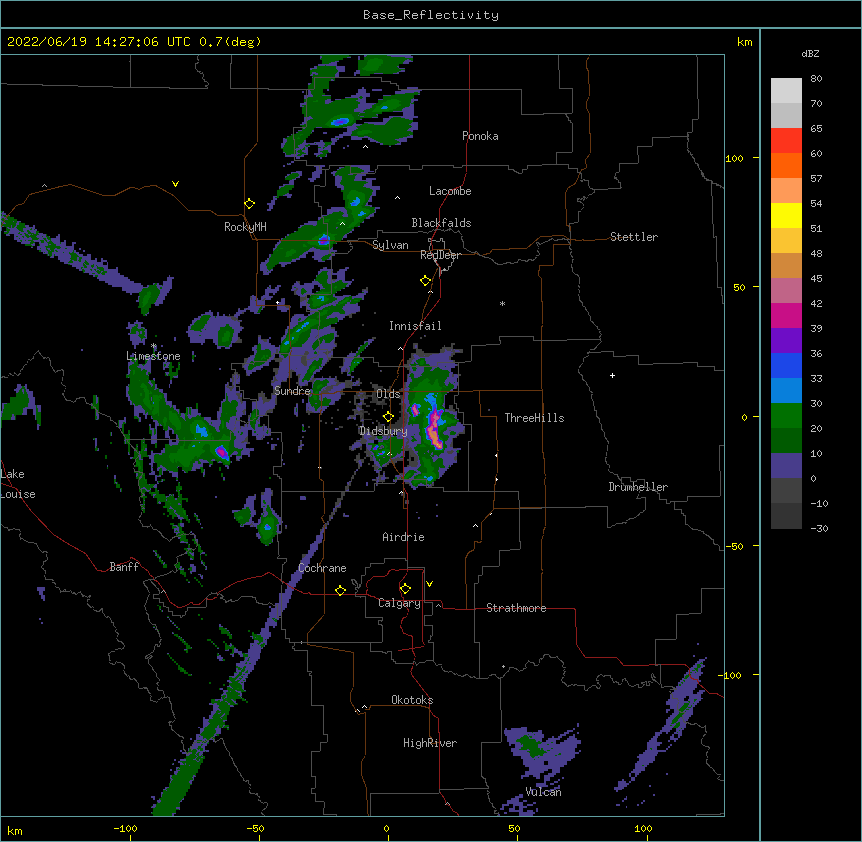
Task: Select the white asterisk marker east of Innisfail
Action: [x=502, y=303]
